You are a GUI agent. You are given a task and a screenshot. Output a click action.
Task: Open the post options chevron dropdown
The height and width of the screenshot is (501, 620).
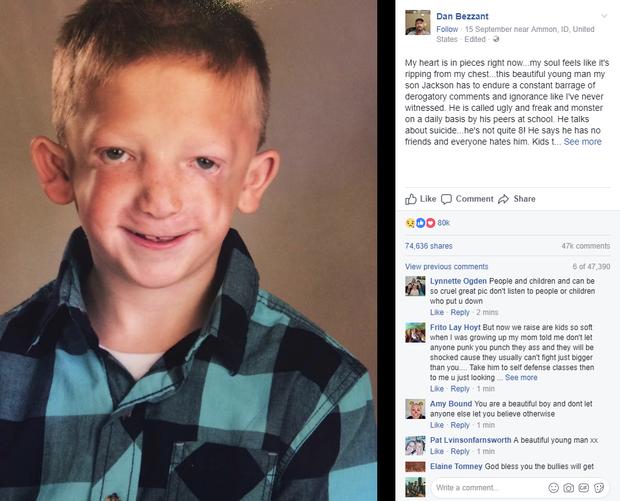(x=604, y=16)
